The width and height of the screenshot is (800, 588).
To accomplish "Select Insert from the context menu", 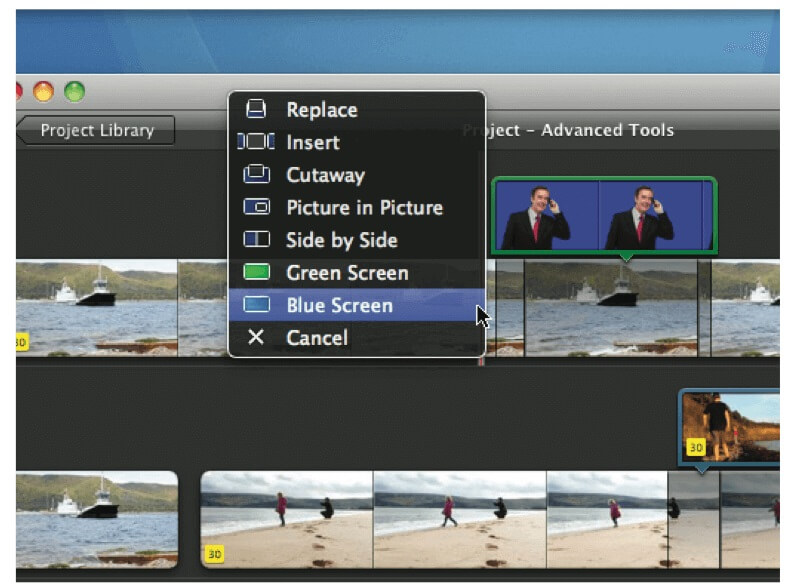I will pyautogui.click(x=313, y=142).
